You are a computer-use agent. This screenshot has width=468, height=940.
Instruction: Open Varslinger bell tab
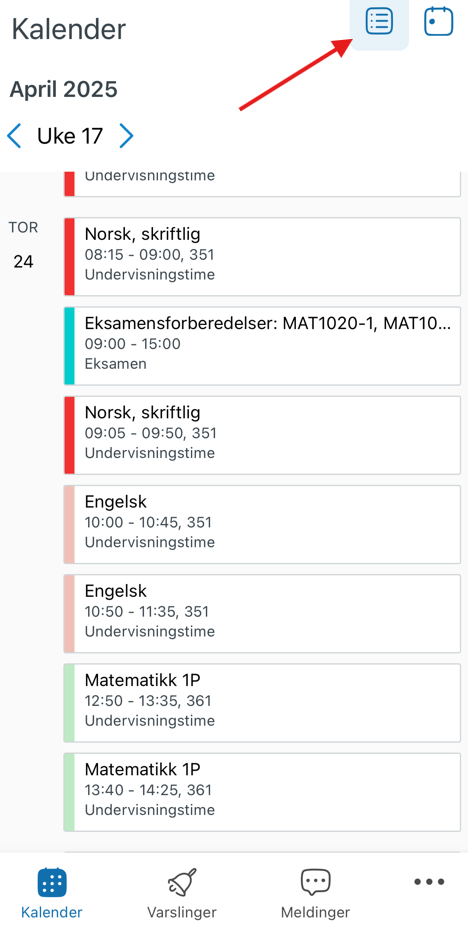tap(182, 894)
